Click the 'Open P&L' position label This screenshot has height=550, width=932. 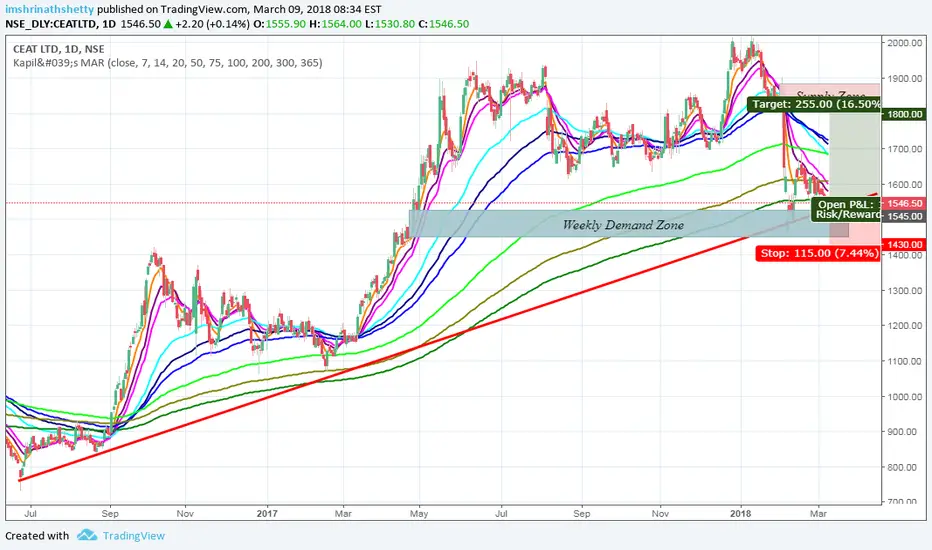point(846,205)
